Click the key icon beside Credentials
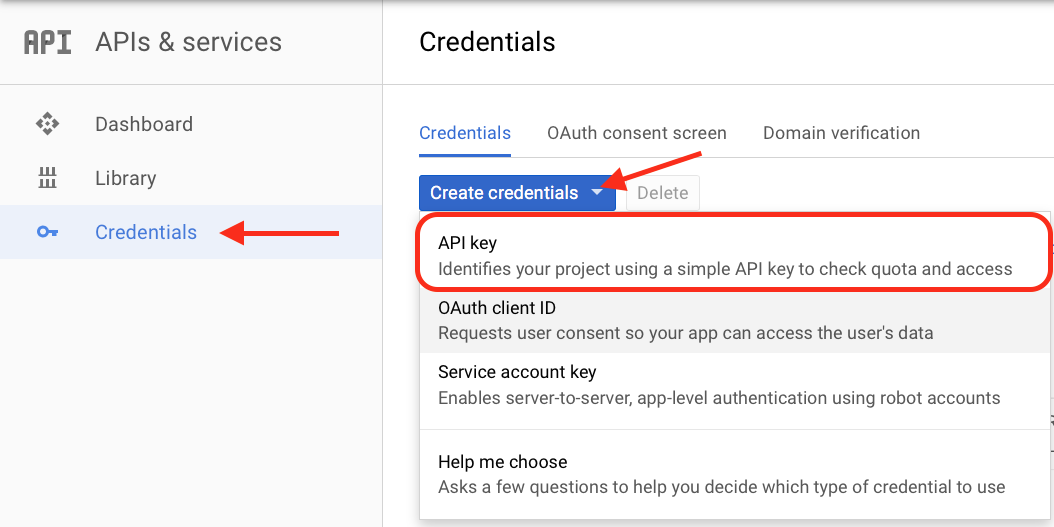Screen dimensions: 1054x527 coord(47,232)
